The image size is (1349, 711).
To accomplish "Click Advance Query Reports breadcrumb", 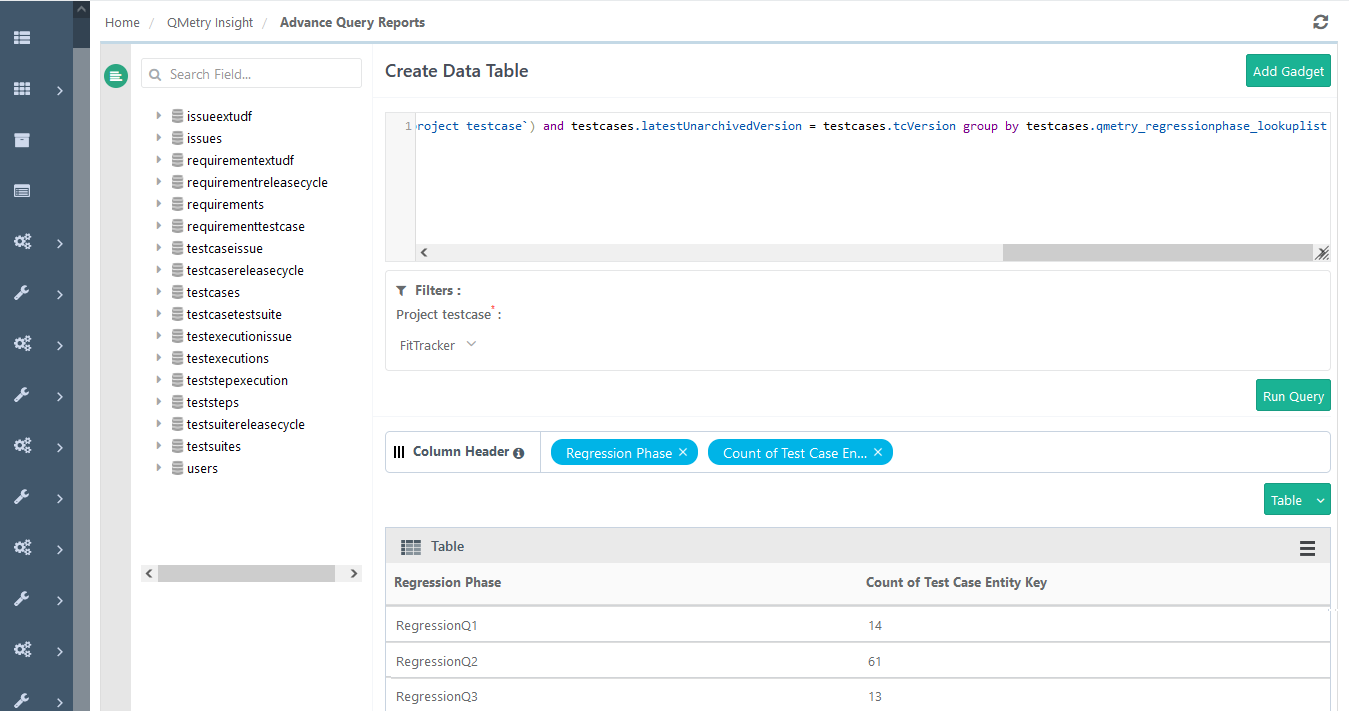I will click(352, 22).
